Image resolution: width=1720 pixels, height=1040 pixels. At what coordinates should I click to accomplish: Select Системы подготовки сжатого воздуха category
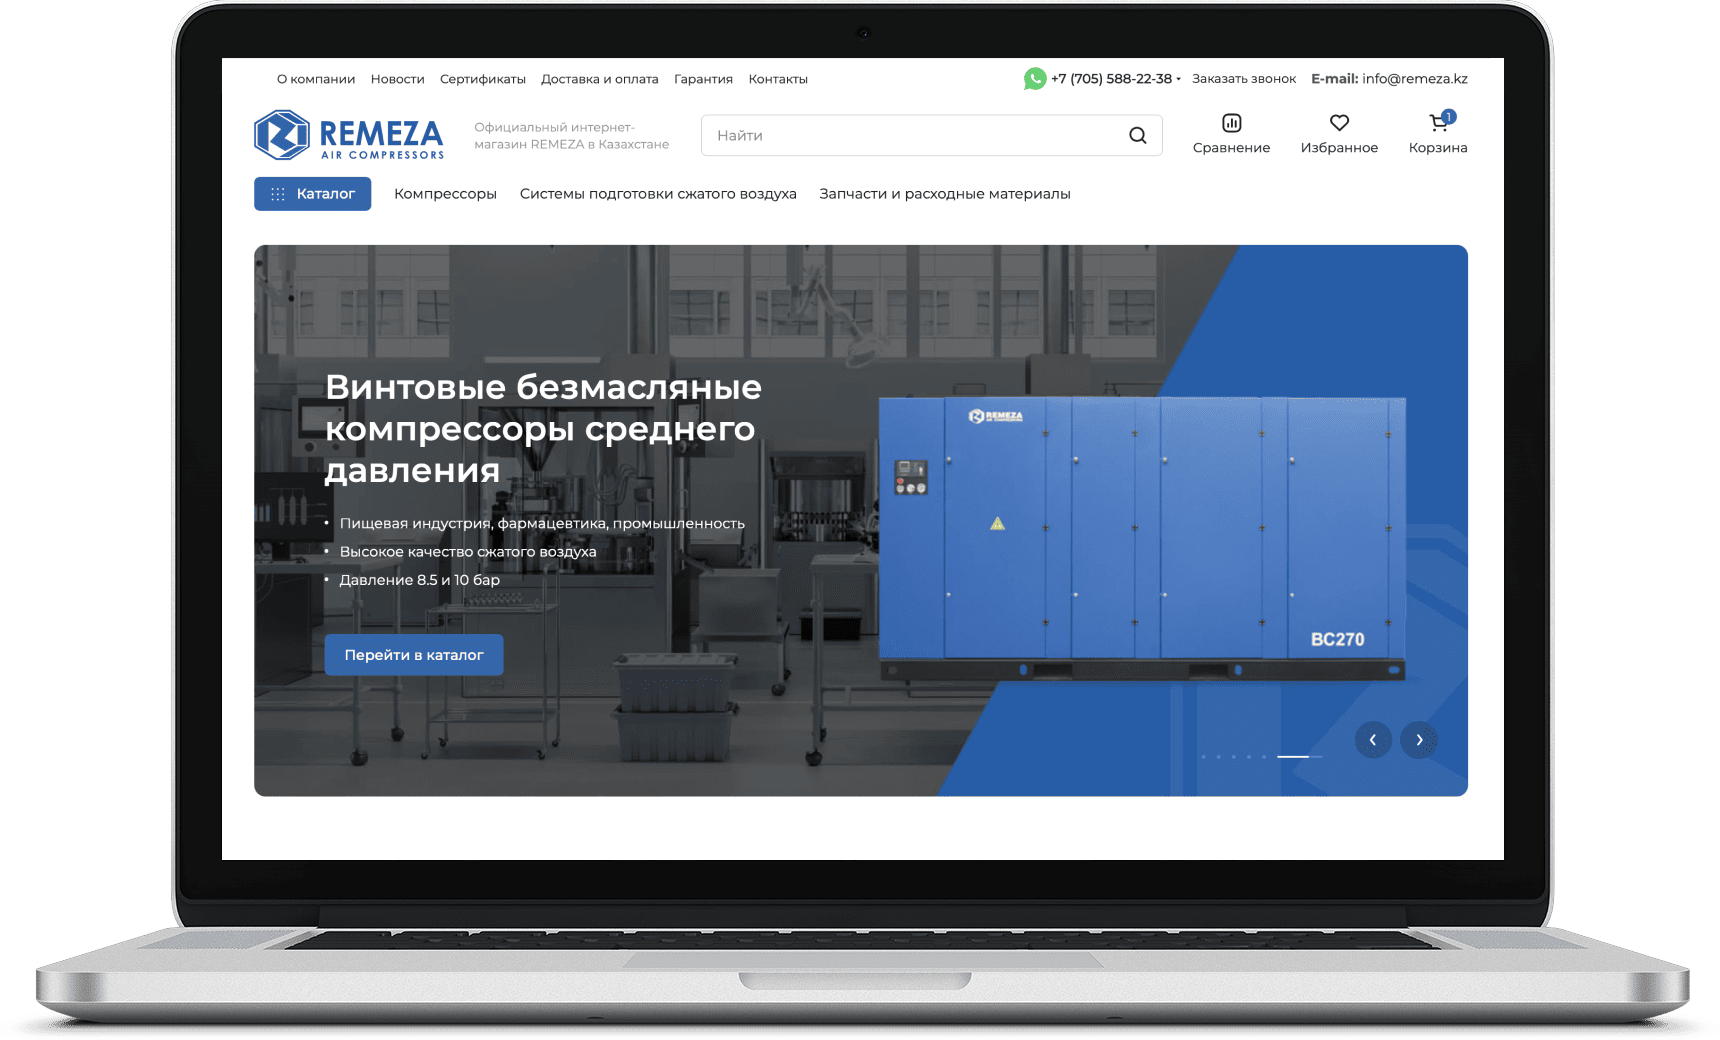[658, 194]
